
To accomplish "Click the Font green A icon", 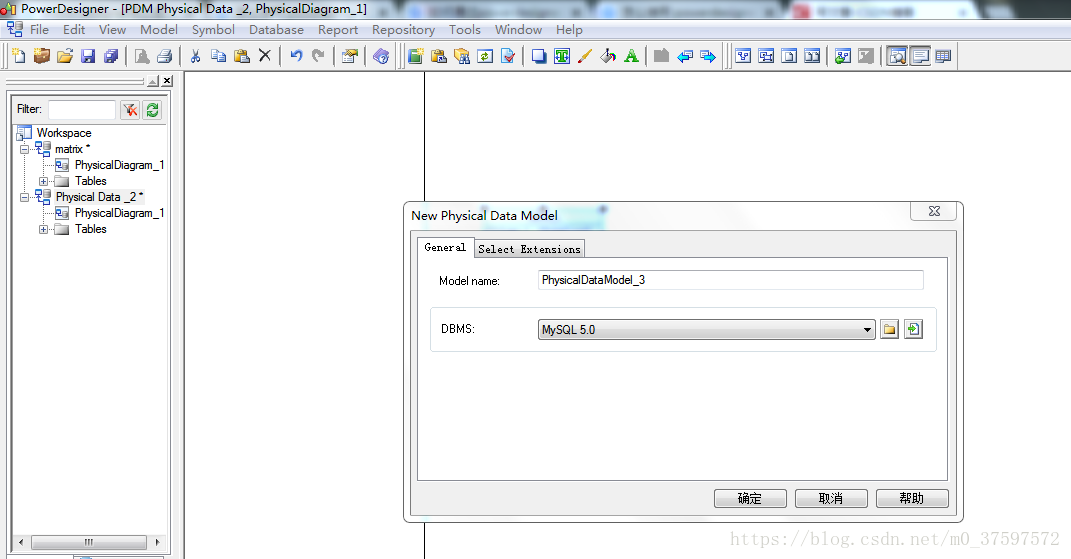I will [631, 56].
